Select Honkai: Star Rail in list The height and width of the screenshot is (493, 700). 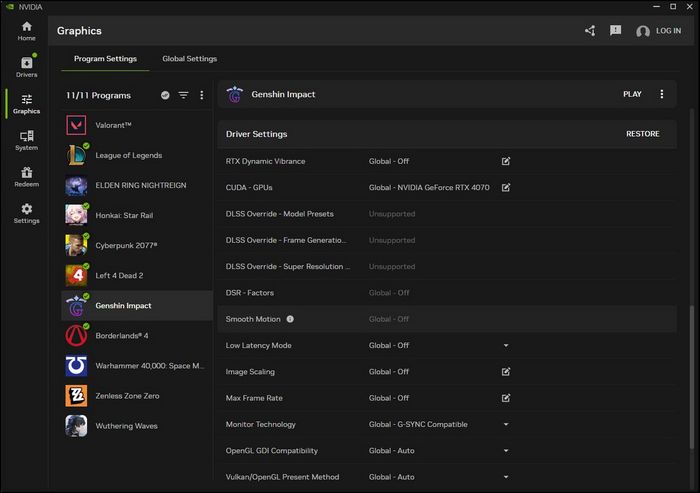[x=137, y=215]
